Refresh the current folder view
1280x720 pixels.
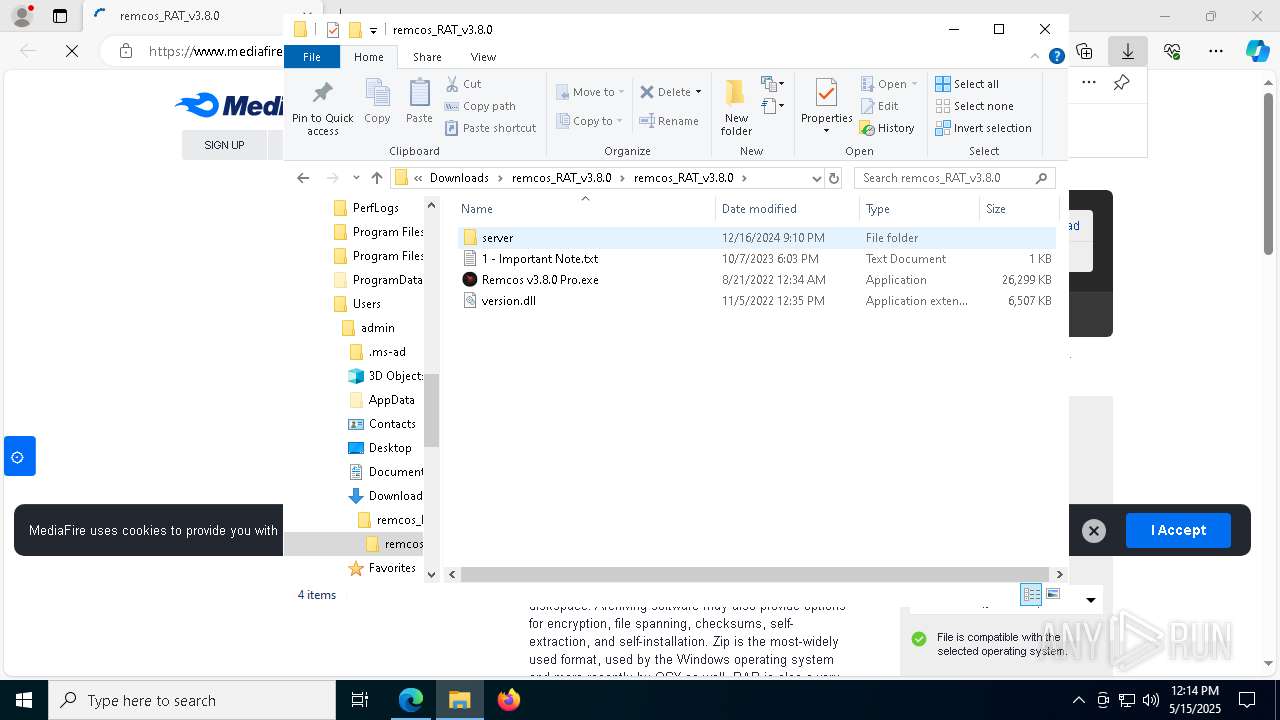click(x=835, y=178)
